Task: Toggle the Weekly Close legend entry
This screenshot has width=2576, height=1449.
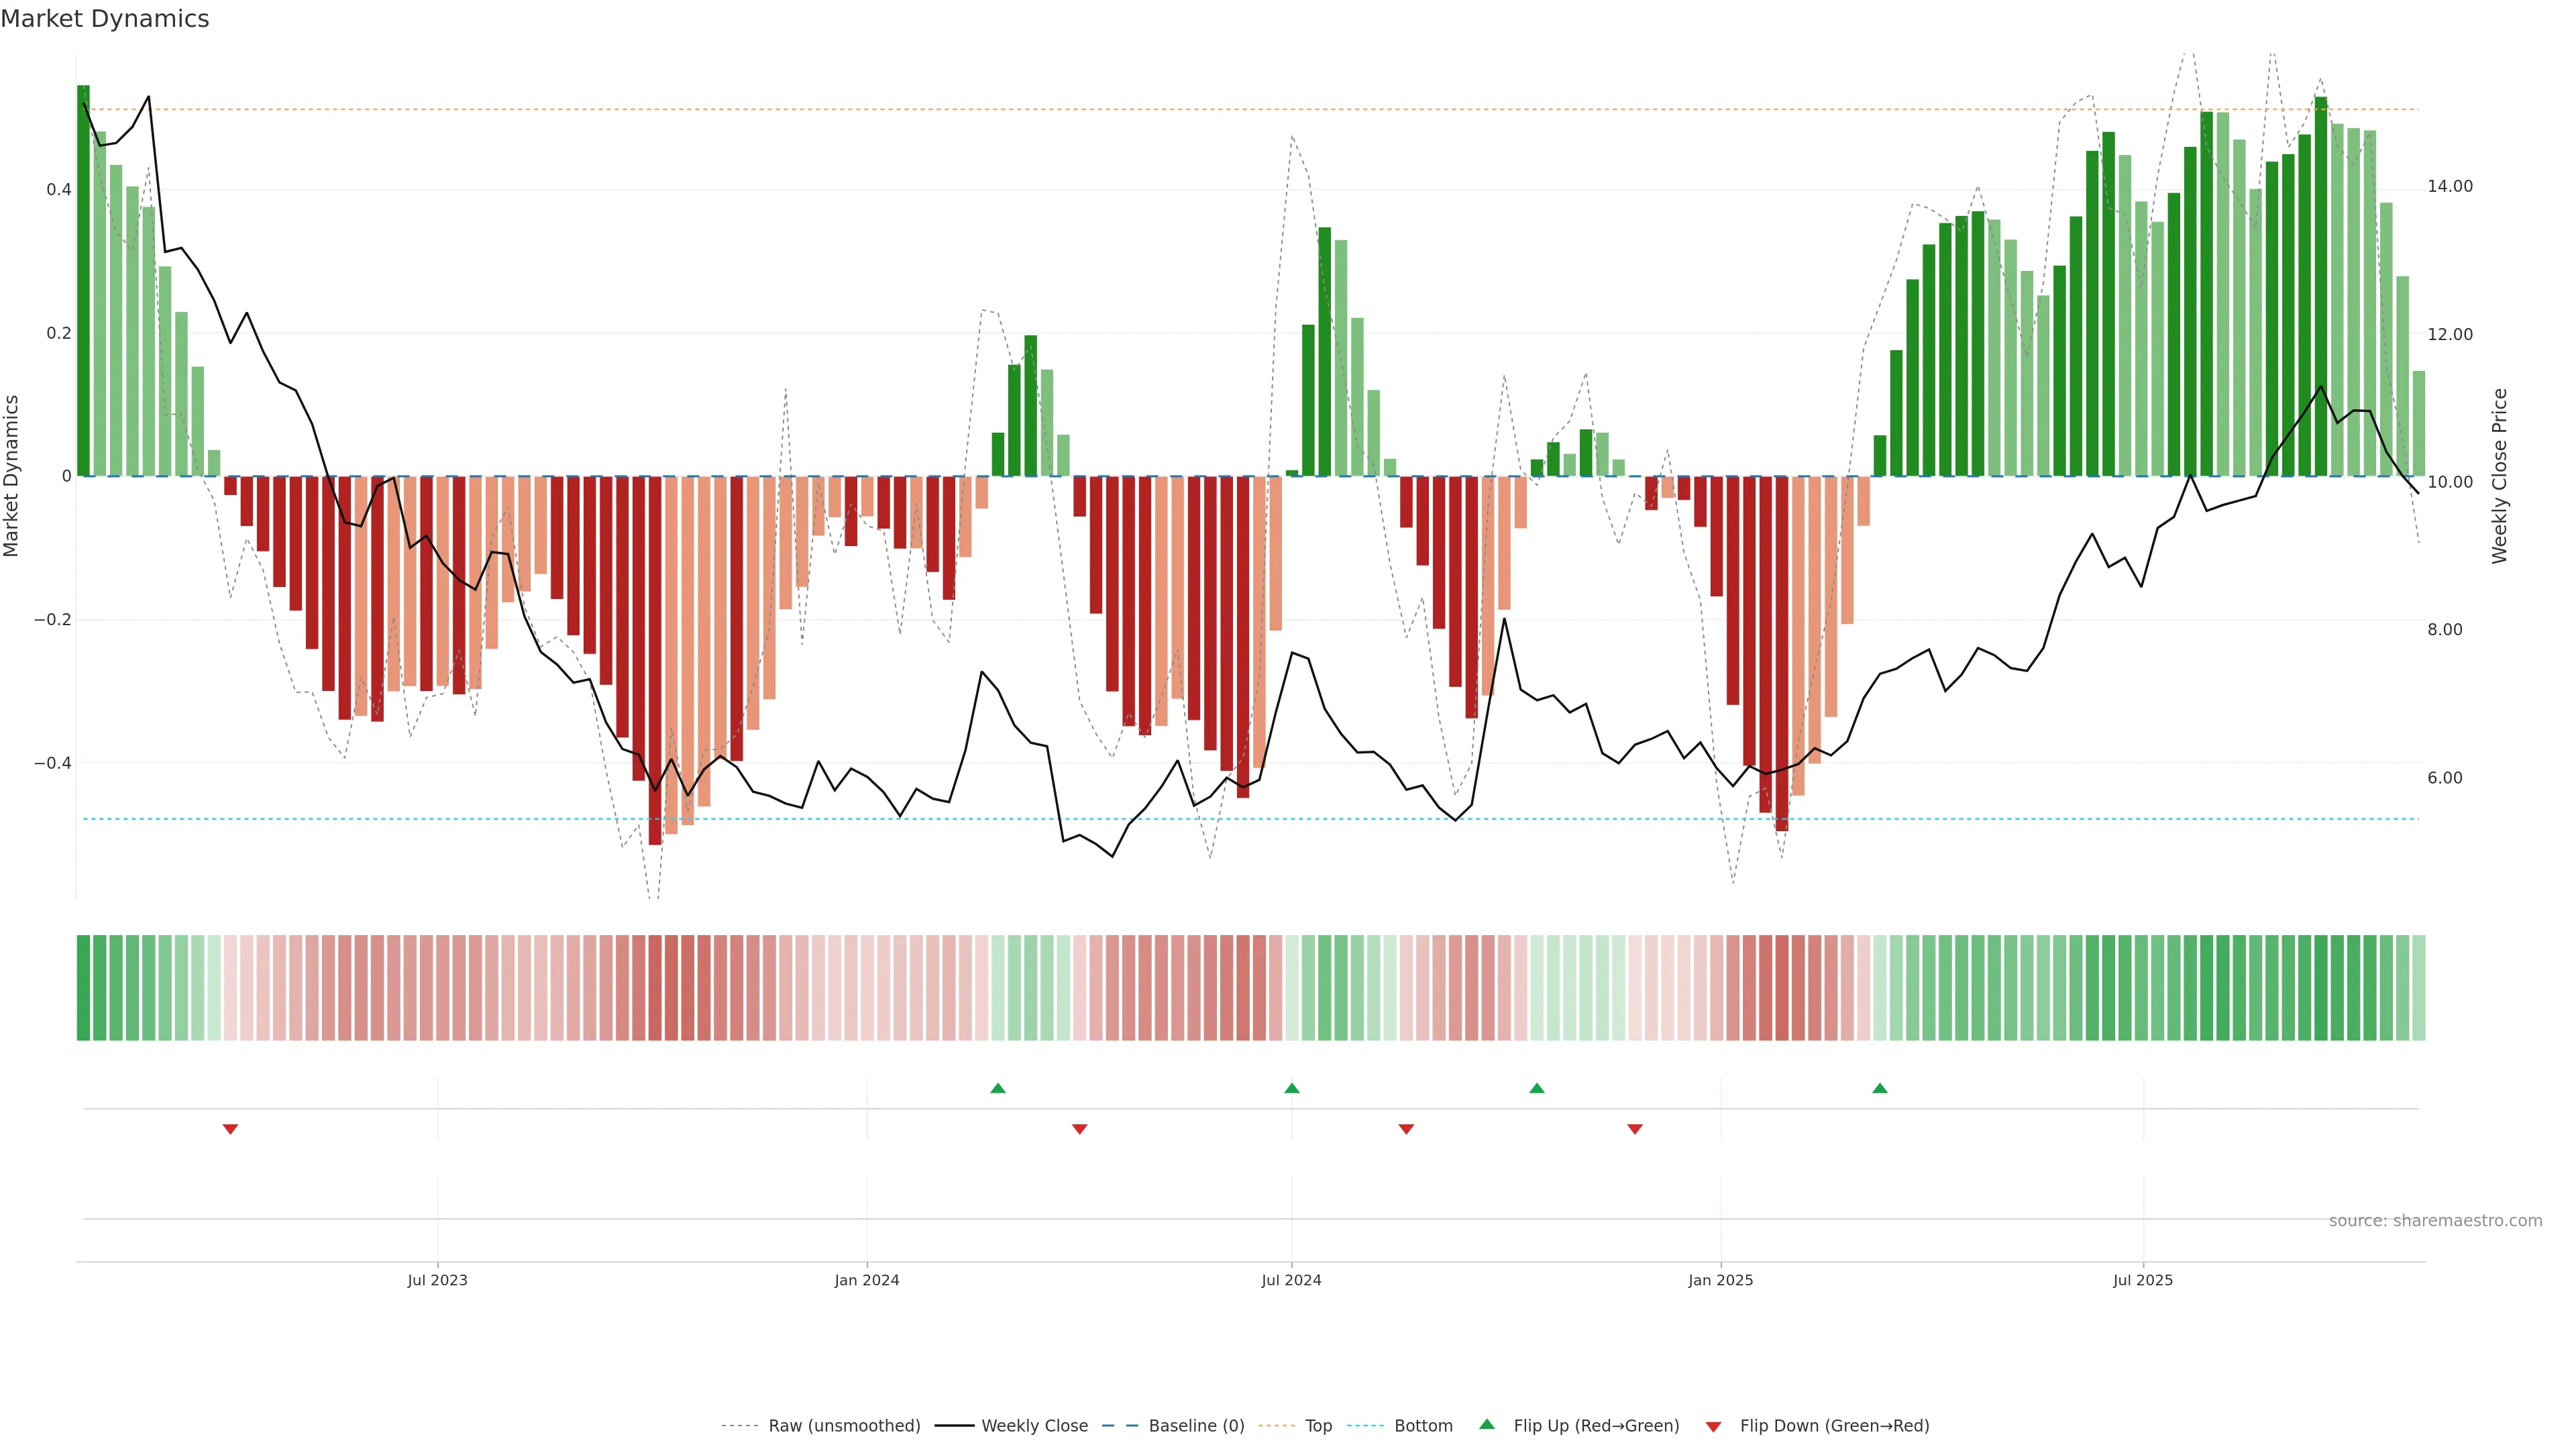Action: point(1034,1426)
